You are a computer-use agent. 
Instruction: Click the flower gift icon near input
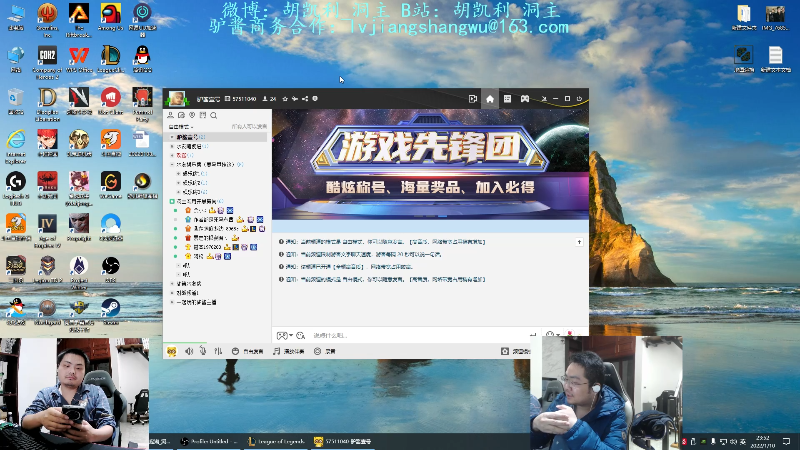(570, 334)
